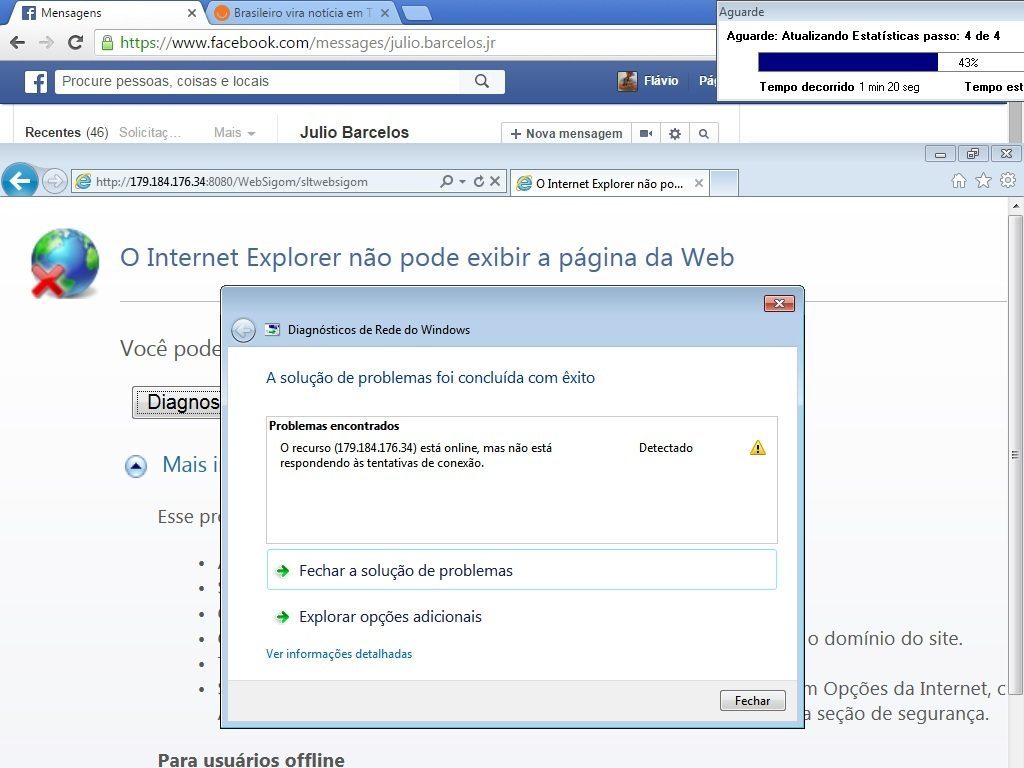Click the error heading 'O Internet Explorer não pode exibir'
This screenshot has width=1024, height=768.
[427, 257]
